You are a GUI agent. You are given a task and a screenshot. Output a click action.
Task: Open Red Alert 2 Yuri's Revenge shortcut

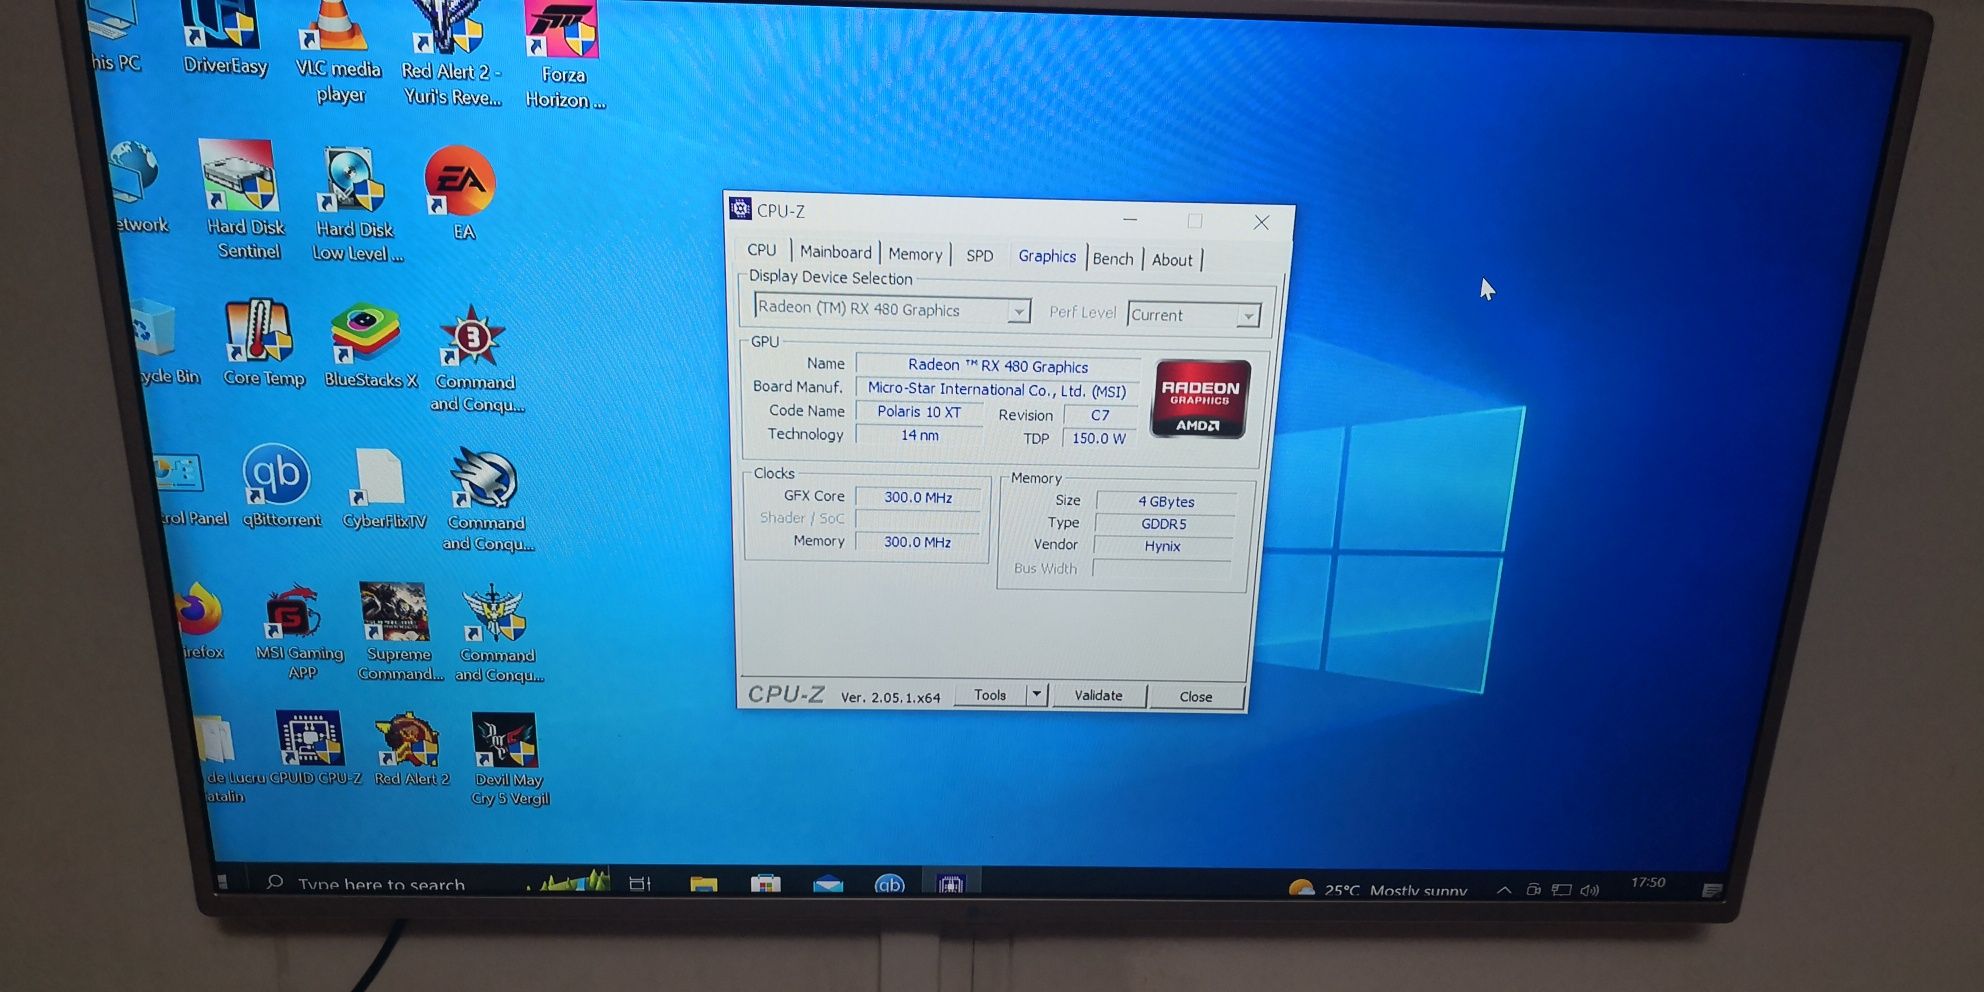tap(451, 50)
